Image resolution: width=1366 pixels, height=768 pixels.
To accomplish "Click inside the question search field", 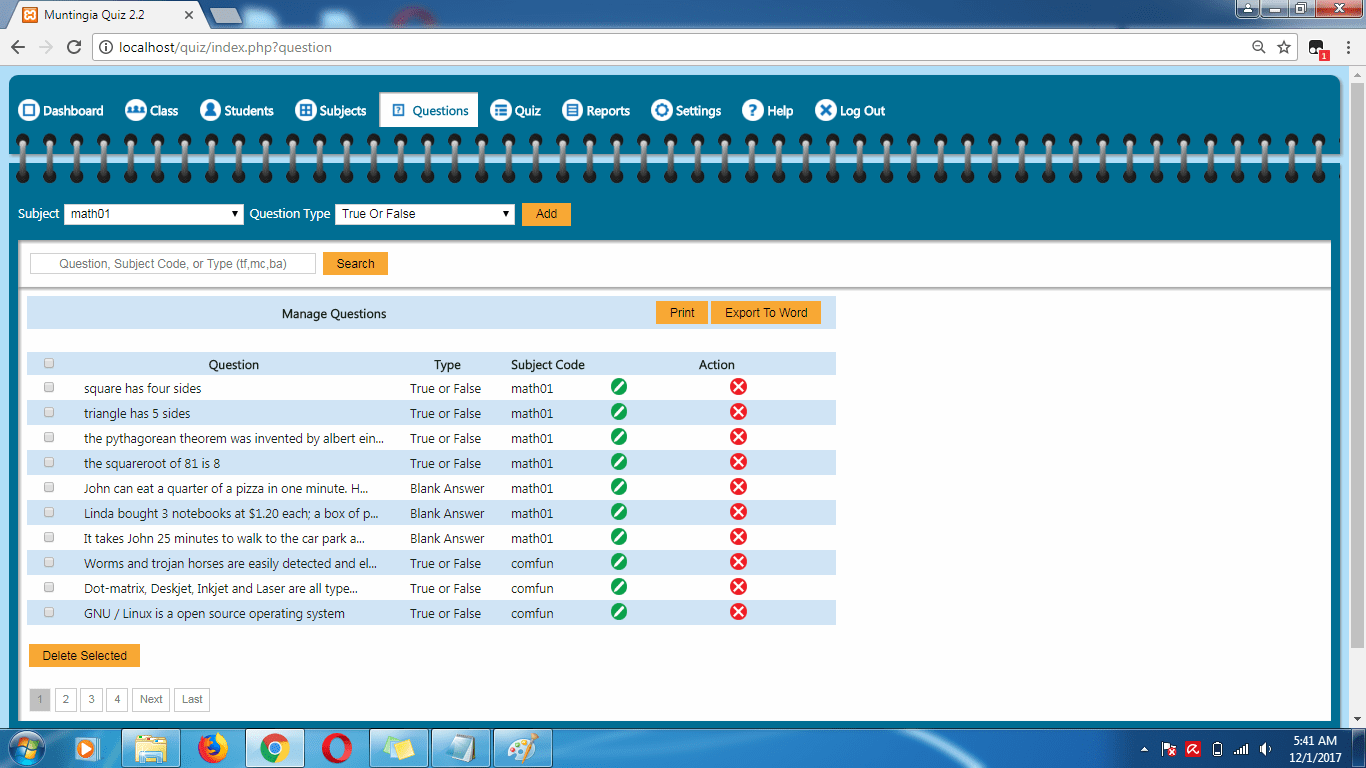I will (x=172, y=263).
